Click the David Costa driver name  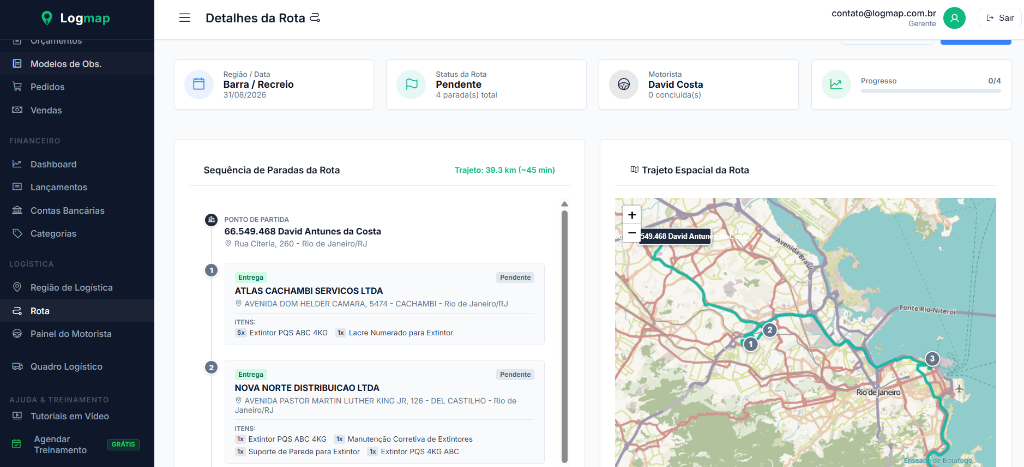(675, 84)
